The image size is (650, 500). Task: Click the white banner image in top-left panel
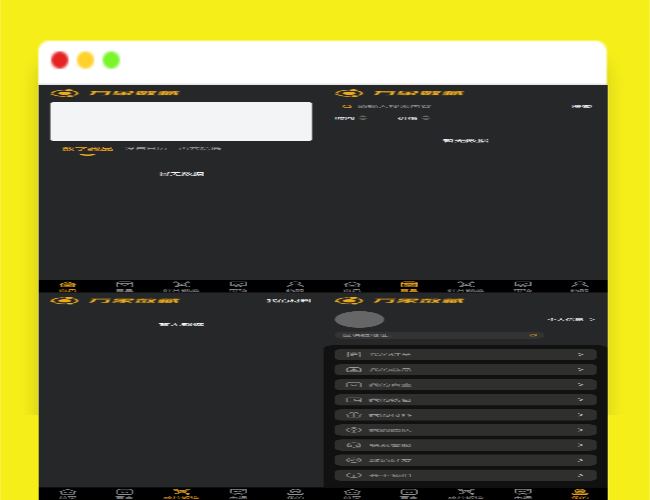point(181,121)
